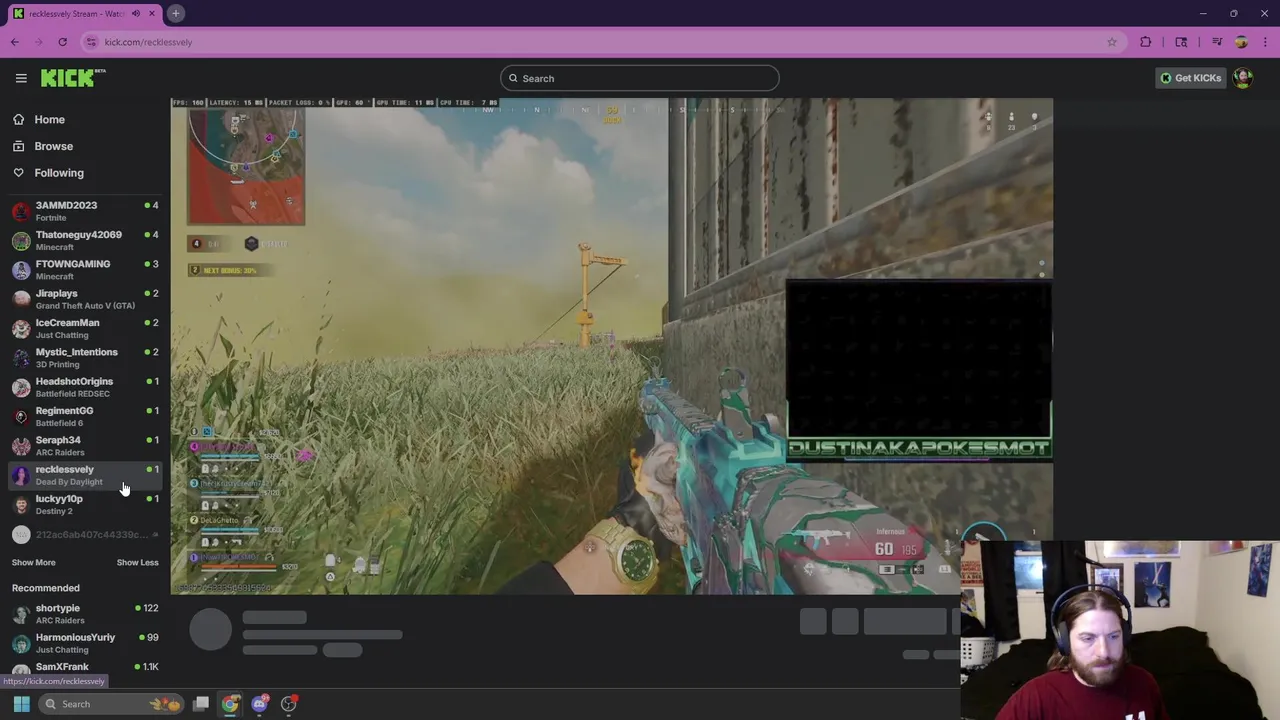The width and height of the screenshot is (1280, 720).
Task: Open FTOWNGAMING Minecraft channel
Action: tap(85, 270)
